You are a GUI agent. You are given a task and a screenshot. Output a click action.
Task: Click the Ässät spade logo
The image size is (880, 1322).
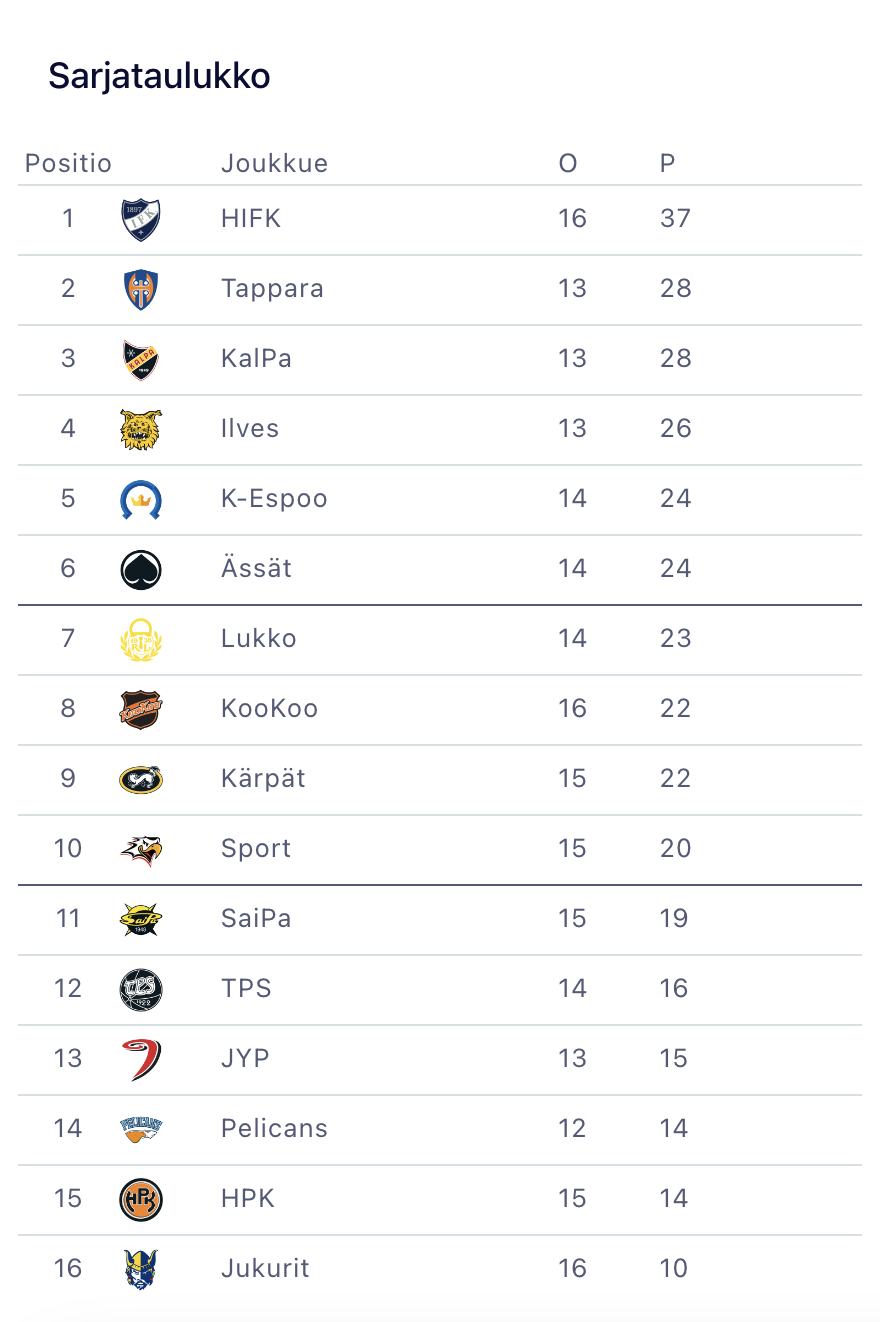coord(140,570)
